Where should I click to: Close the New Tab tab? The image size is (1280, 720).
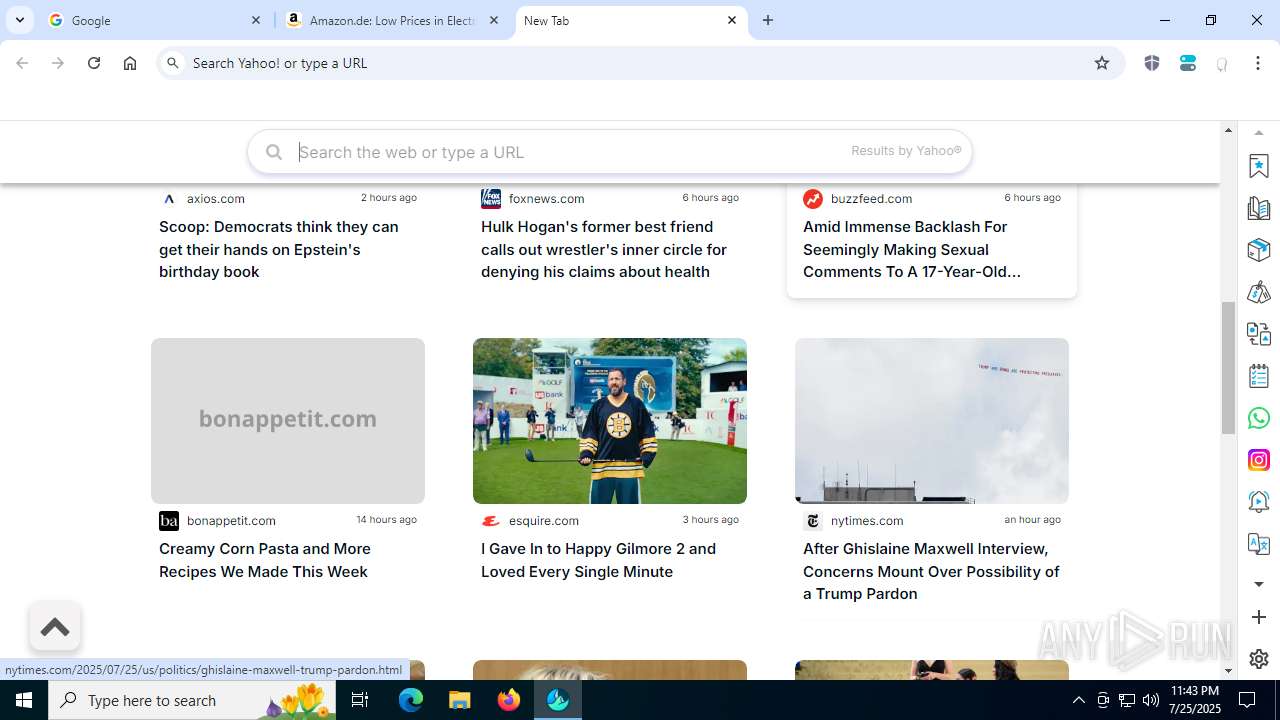pos(732,20)
